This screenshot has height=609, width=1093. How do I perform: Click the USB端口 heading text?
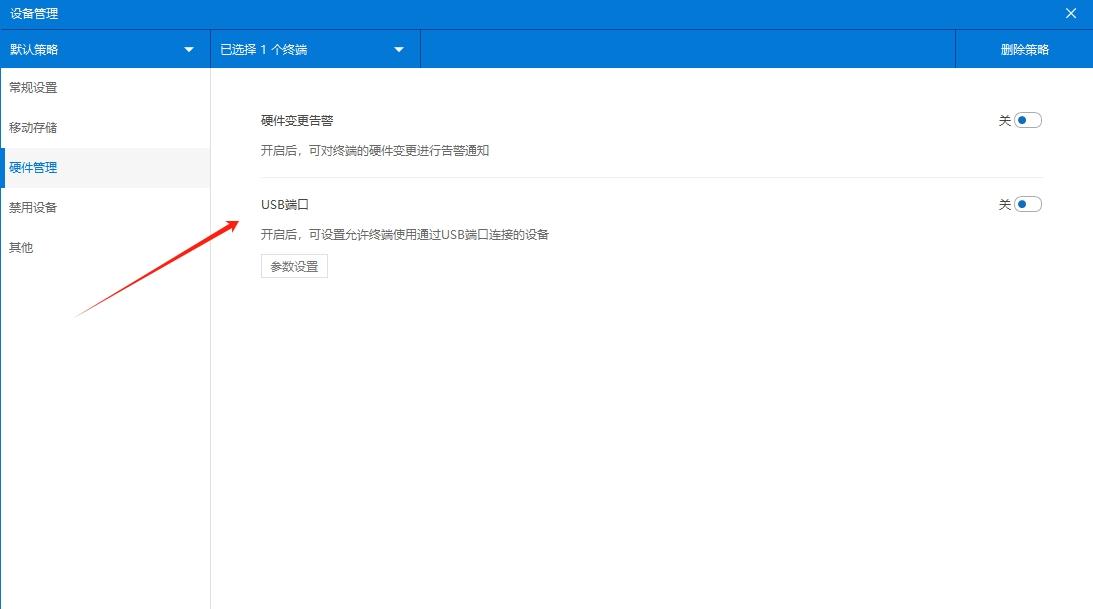pos(283,203)
